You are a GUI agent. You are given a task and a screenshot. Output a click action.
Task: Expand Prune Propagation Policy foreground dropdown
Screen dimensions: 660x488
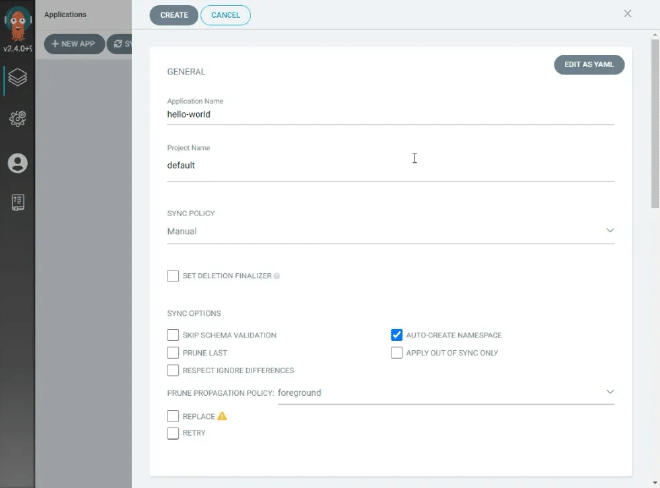click(446, 393)
